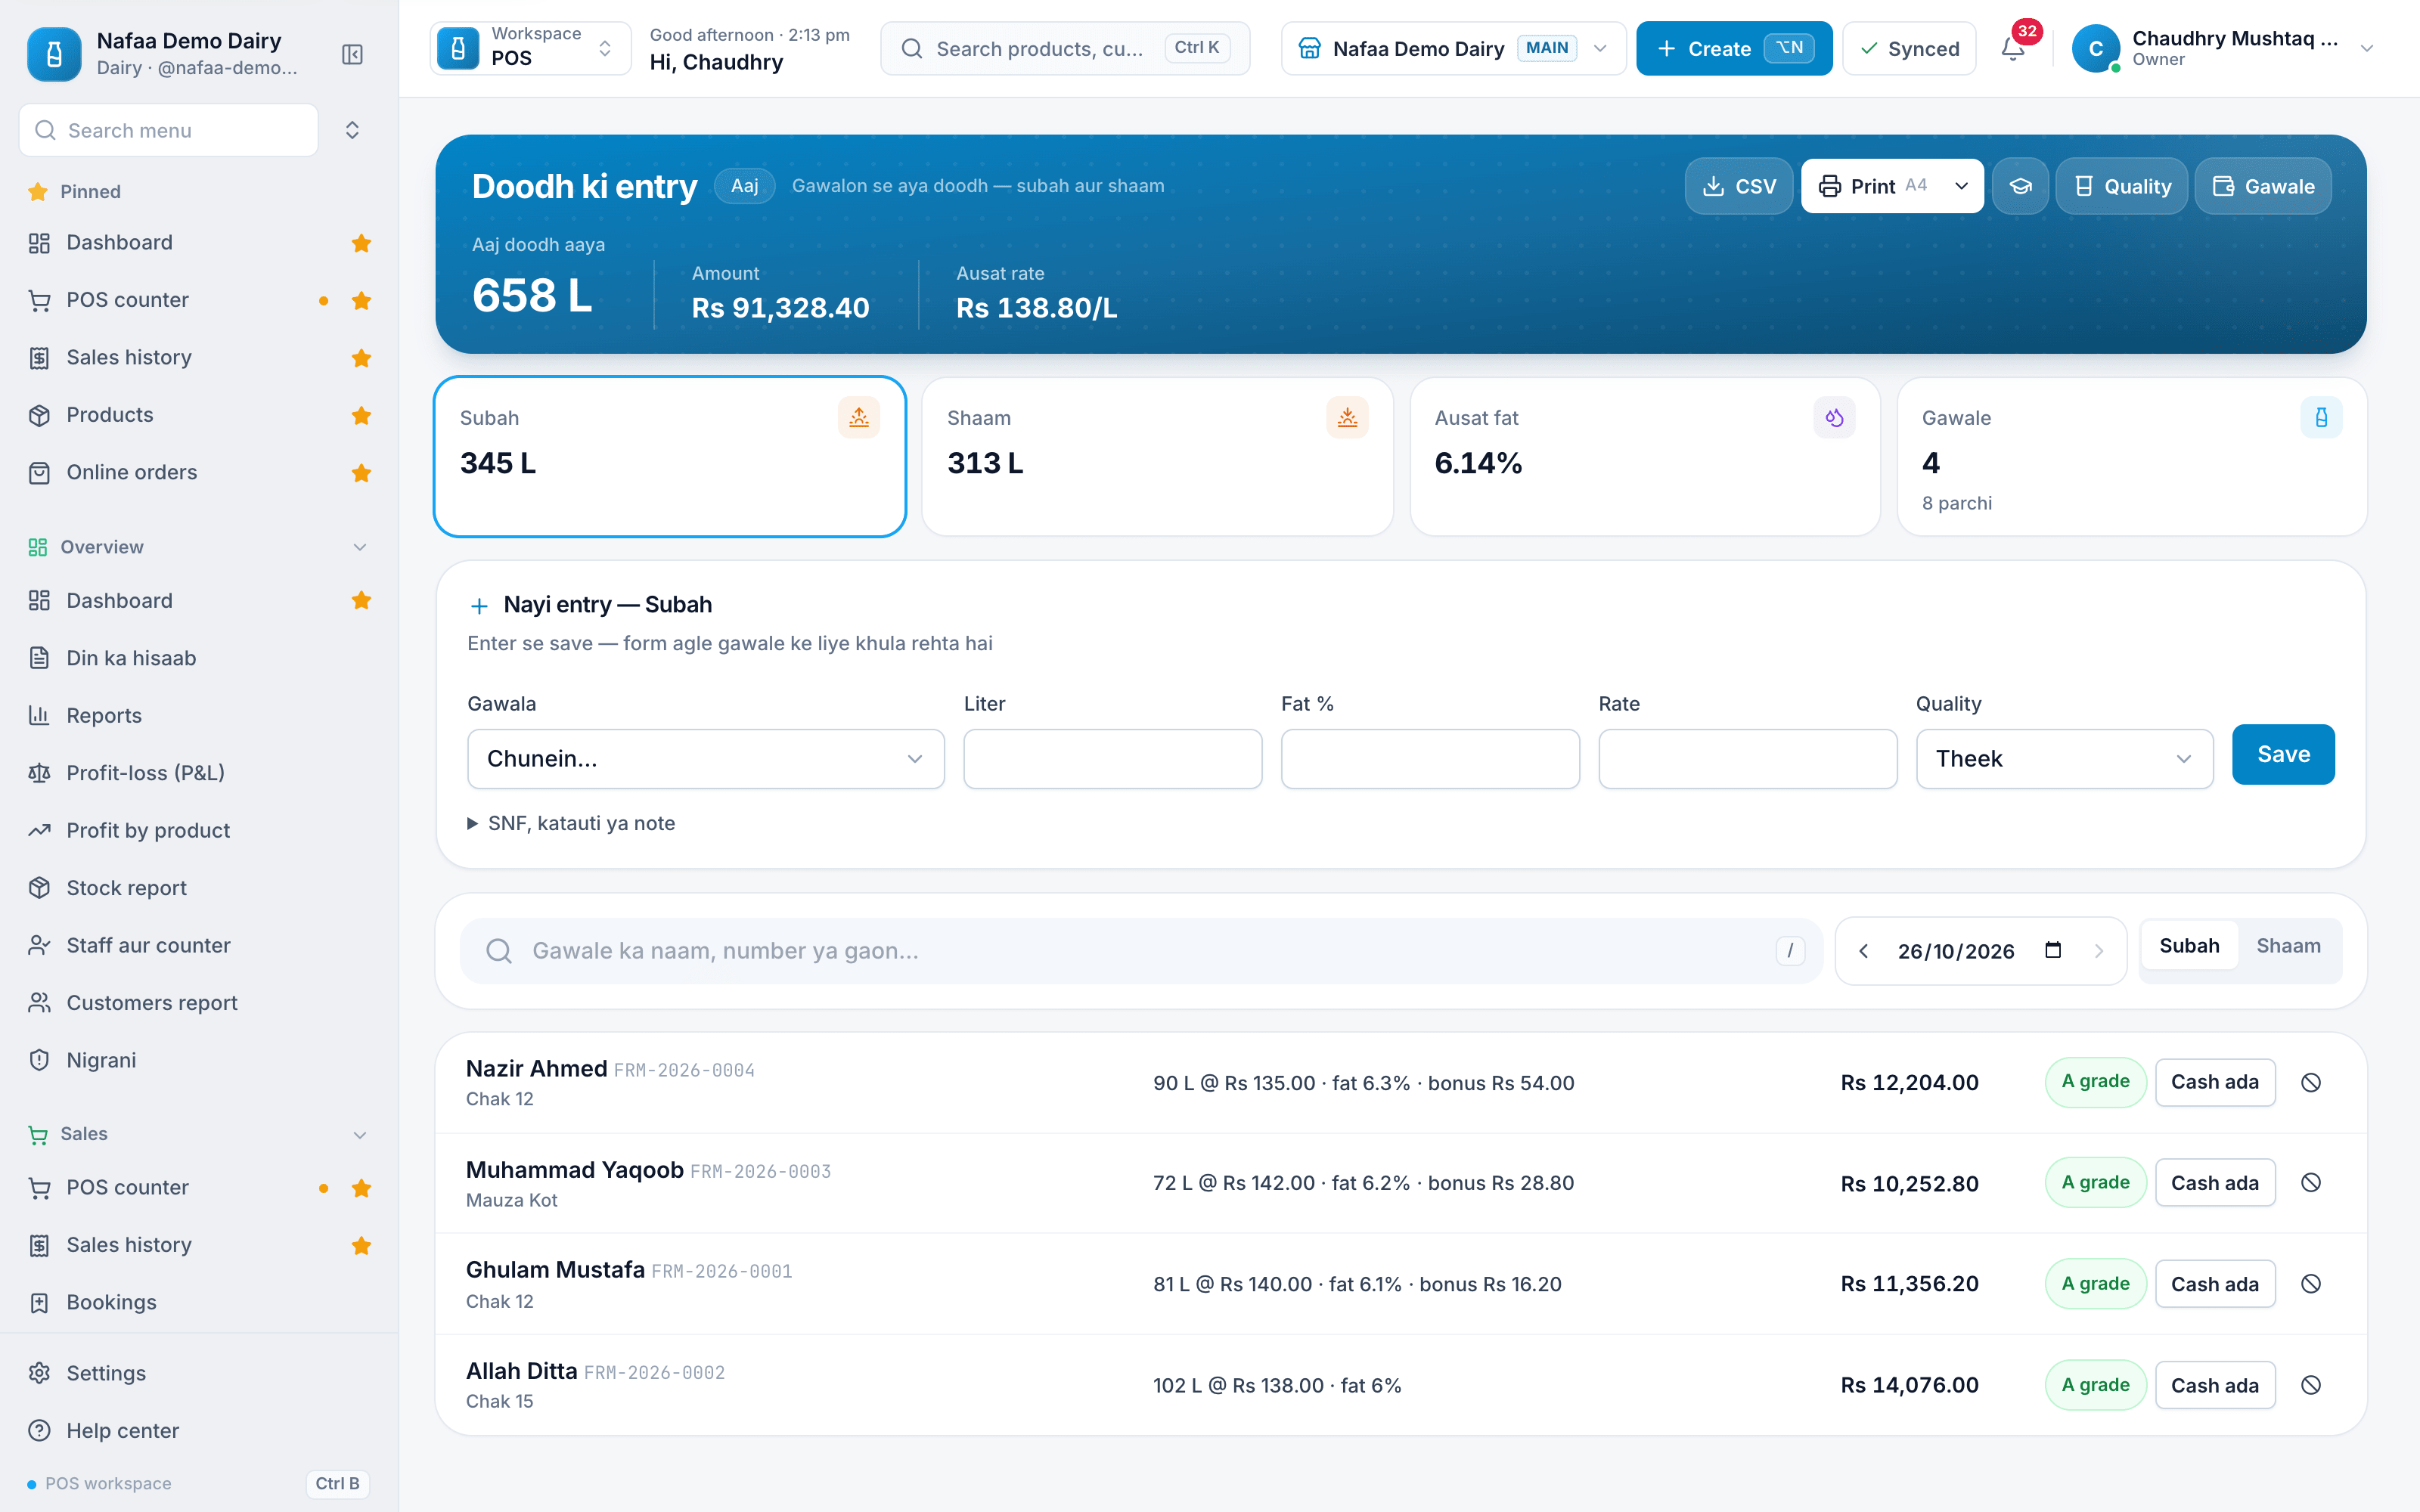Open Help center menu item

pyautogui.click(x=200, y=1431)
